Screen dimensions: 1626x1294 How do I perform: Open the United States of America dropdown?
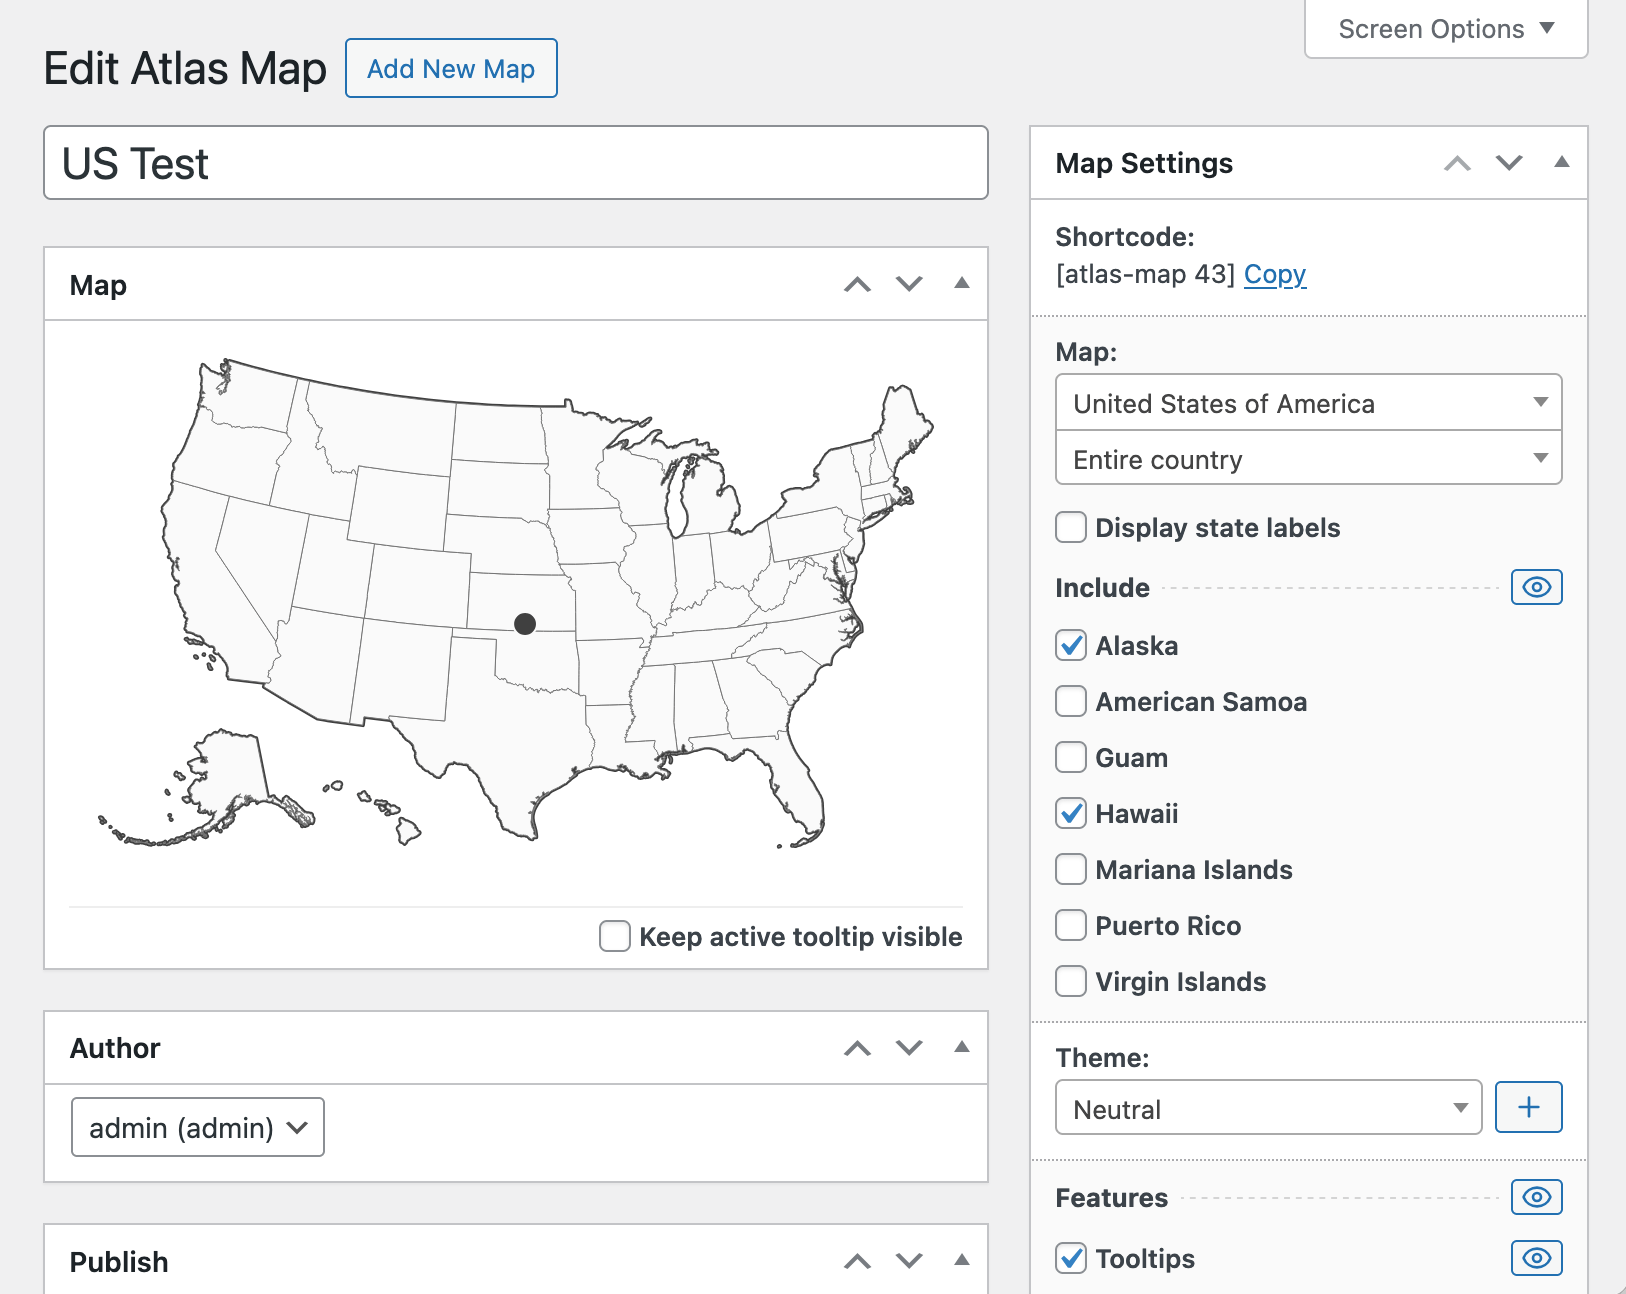[1308, 403]
